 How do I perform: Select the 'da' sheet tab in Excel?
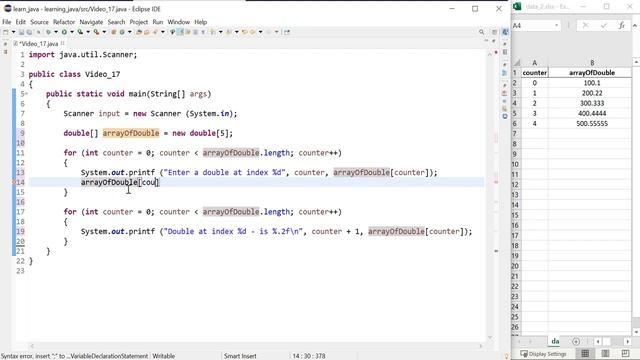coord(555,341)
